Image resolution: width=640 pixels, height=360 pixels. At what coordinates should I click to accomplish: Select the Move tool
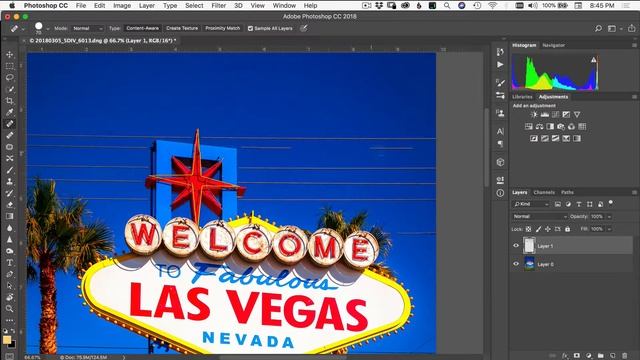(9, 54)
